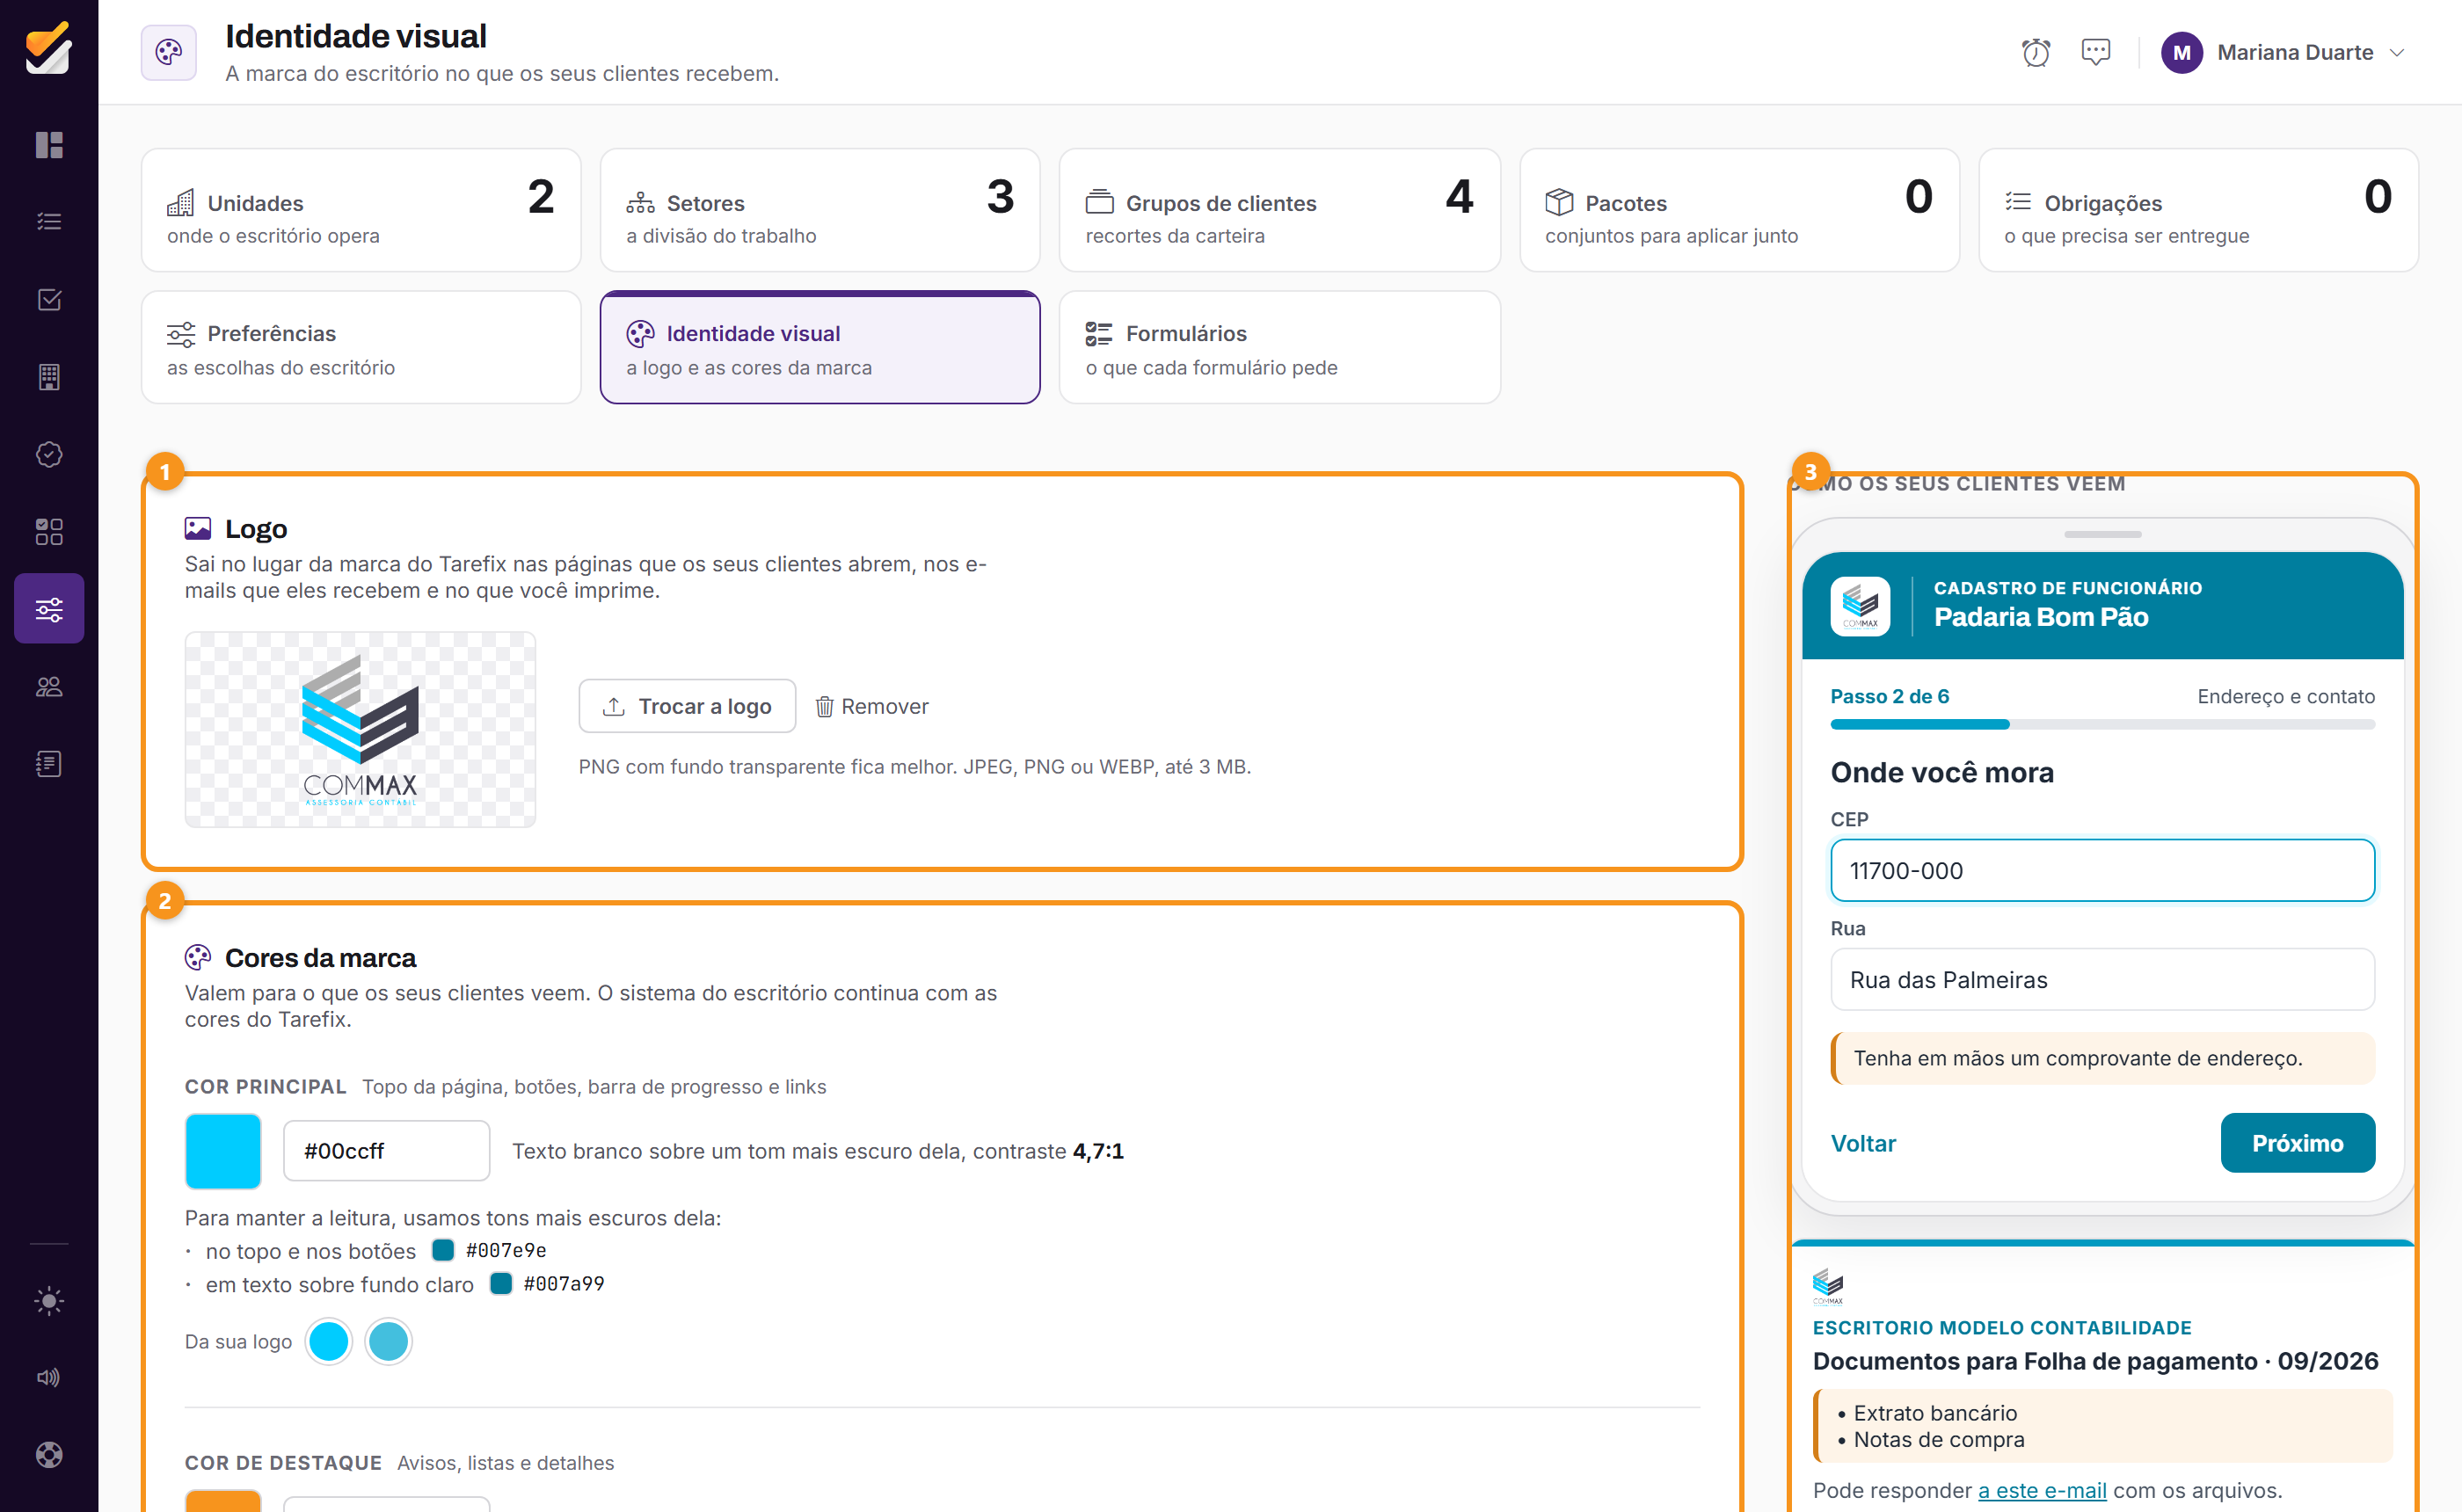Image resolution: width=2462 pixels, height=1512 pixels.
Task: Click the M user avatar
Action: pyautogui.click(x=2182, y=52)
